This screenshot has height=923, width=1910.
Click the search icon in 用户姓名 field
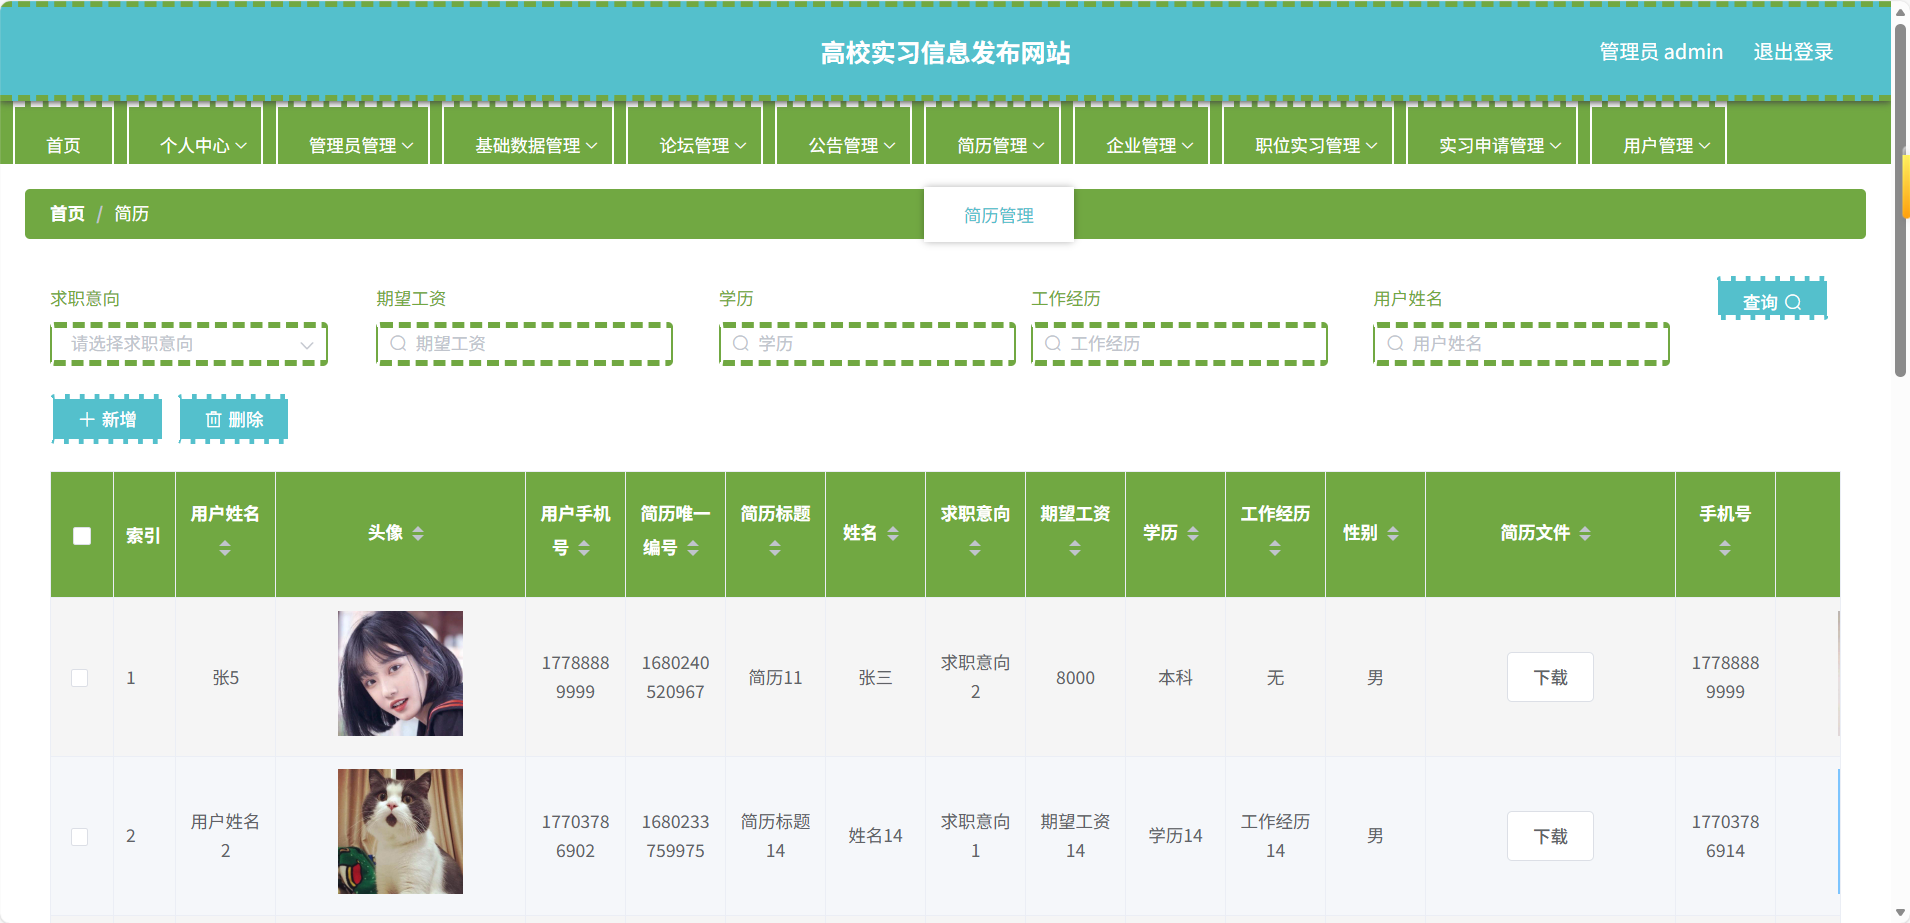tap(1395, 343)
